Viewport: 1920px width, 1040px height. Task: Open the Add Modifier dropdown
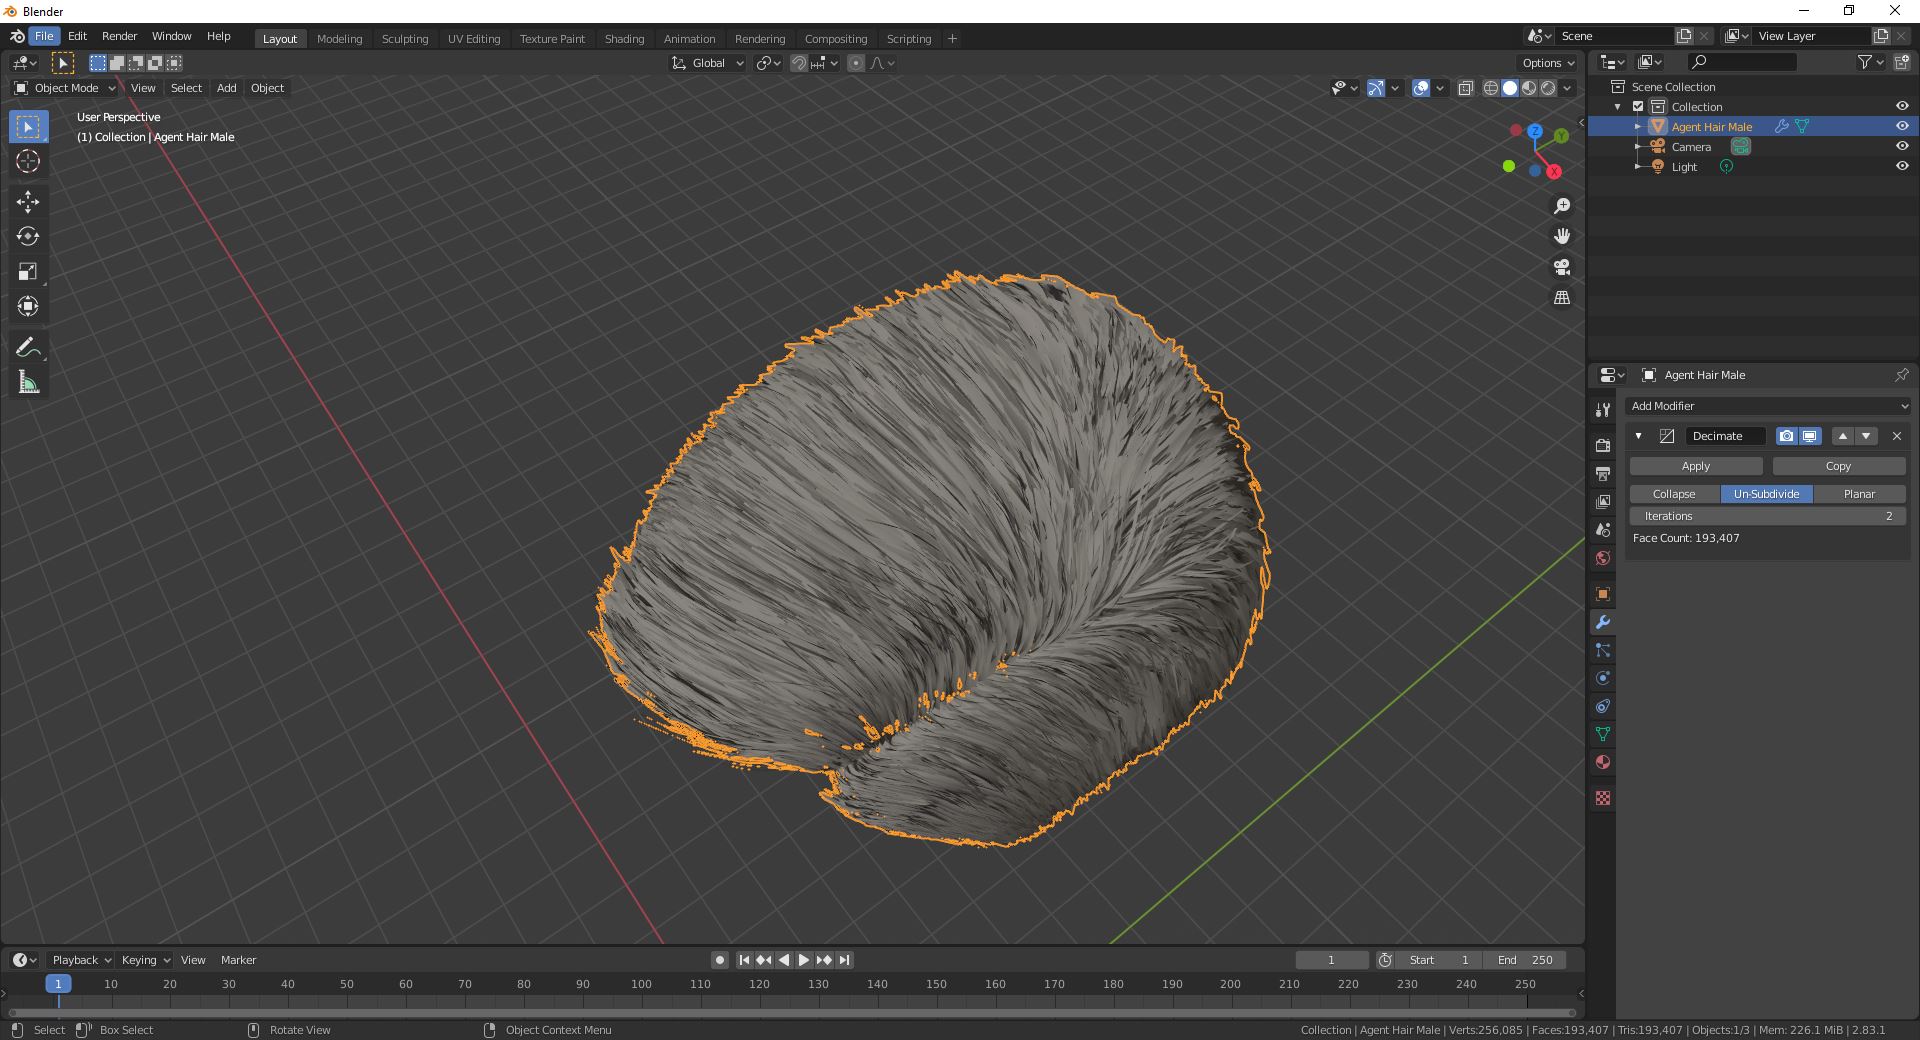pyautogui.click(x=1767, y=406)
